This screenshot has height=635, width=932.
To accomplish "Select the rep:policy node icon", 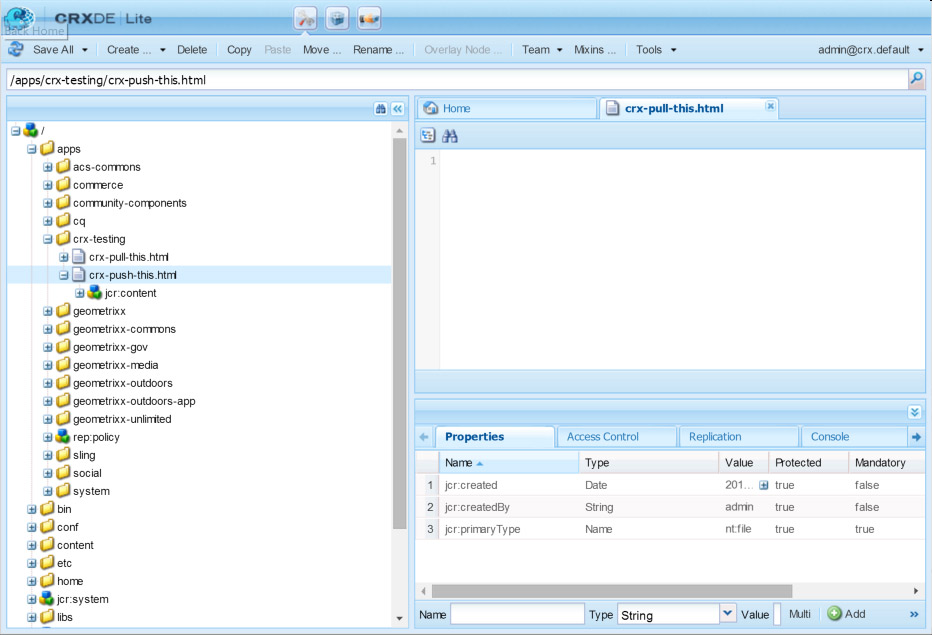I will click(x=62, y=436).
